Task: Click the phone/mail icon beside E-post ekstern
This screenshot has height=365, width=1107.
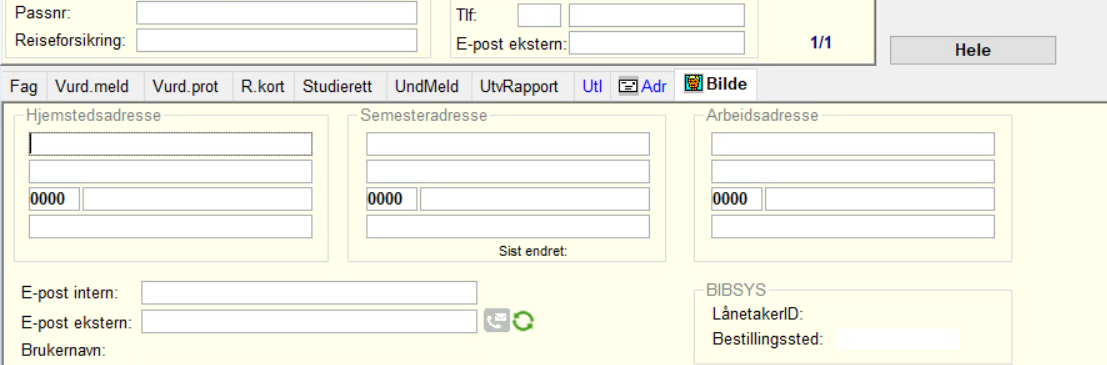Action: [x=496, y=321]
